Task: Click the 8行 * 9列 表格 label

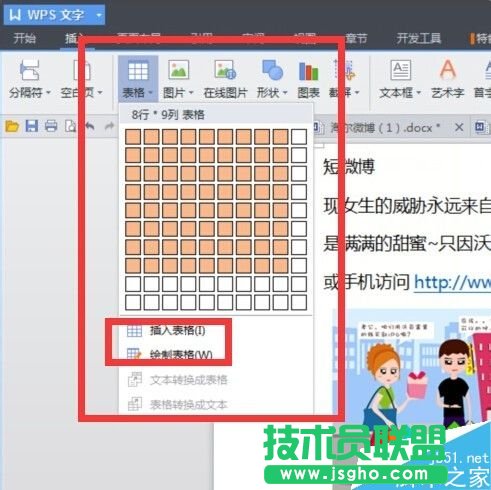Action: [x=168, y=115]
